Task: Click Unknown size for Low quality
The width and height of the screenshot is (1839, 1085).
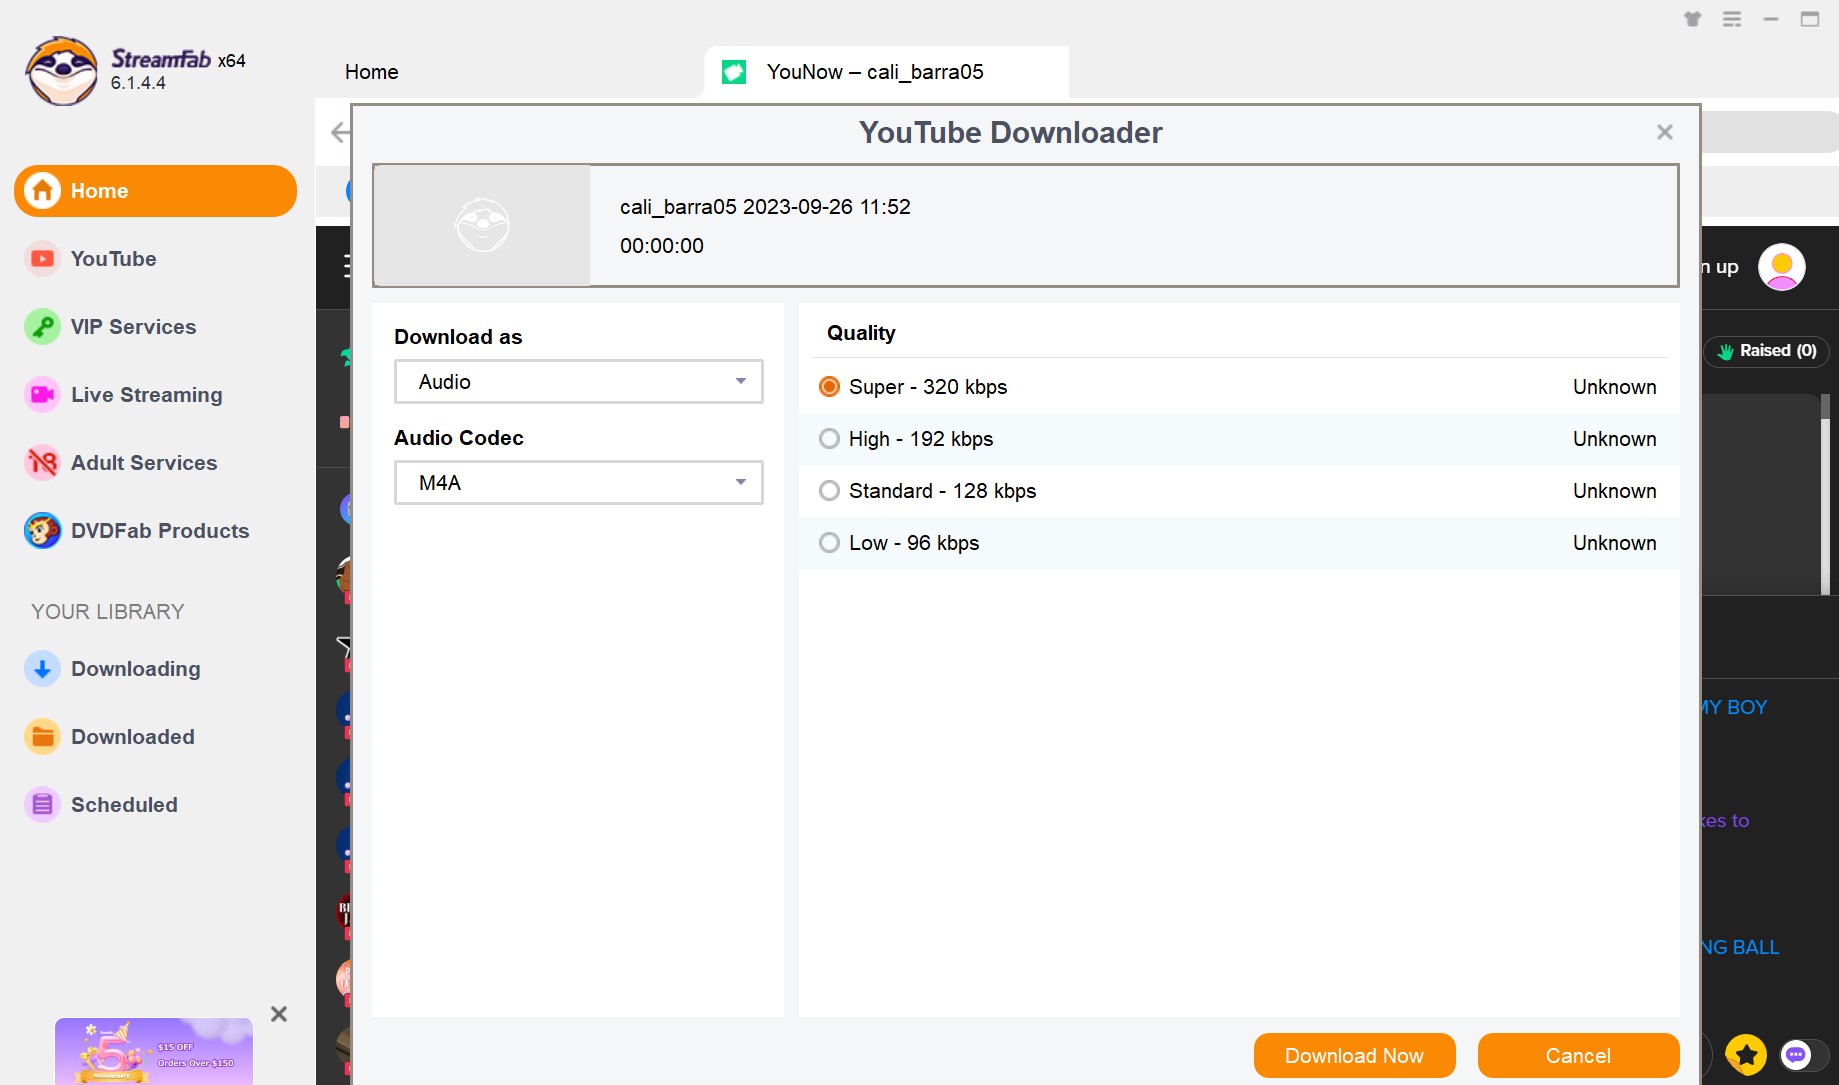Action: pos(1614,543)
